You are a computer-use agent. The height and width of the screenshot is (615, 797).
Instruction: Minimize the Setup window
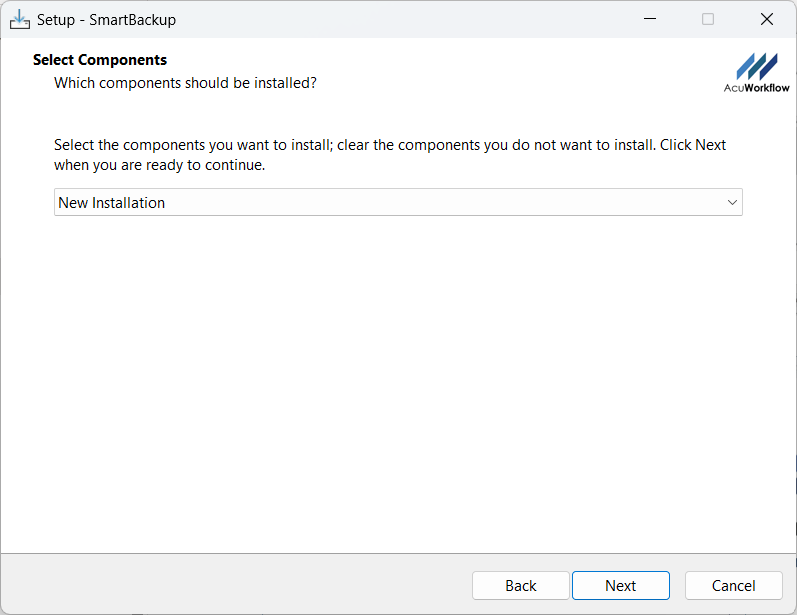(x=649, y=19)
